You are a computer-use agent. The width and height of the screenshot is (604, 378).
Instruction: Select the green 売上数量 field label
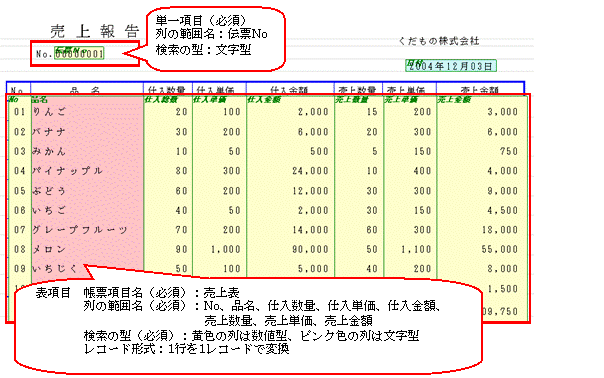[x=352, y=100]
